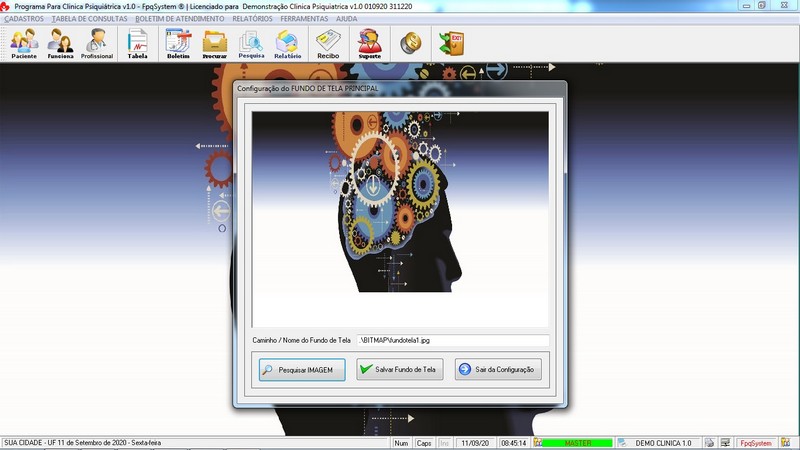Open the CADASTROS menu
The image size is (800, 450).
click(24, 19)
